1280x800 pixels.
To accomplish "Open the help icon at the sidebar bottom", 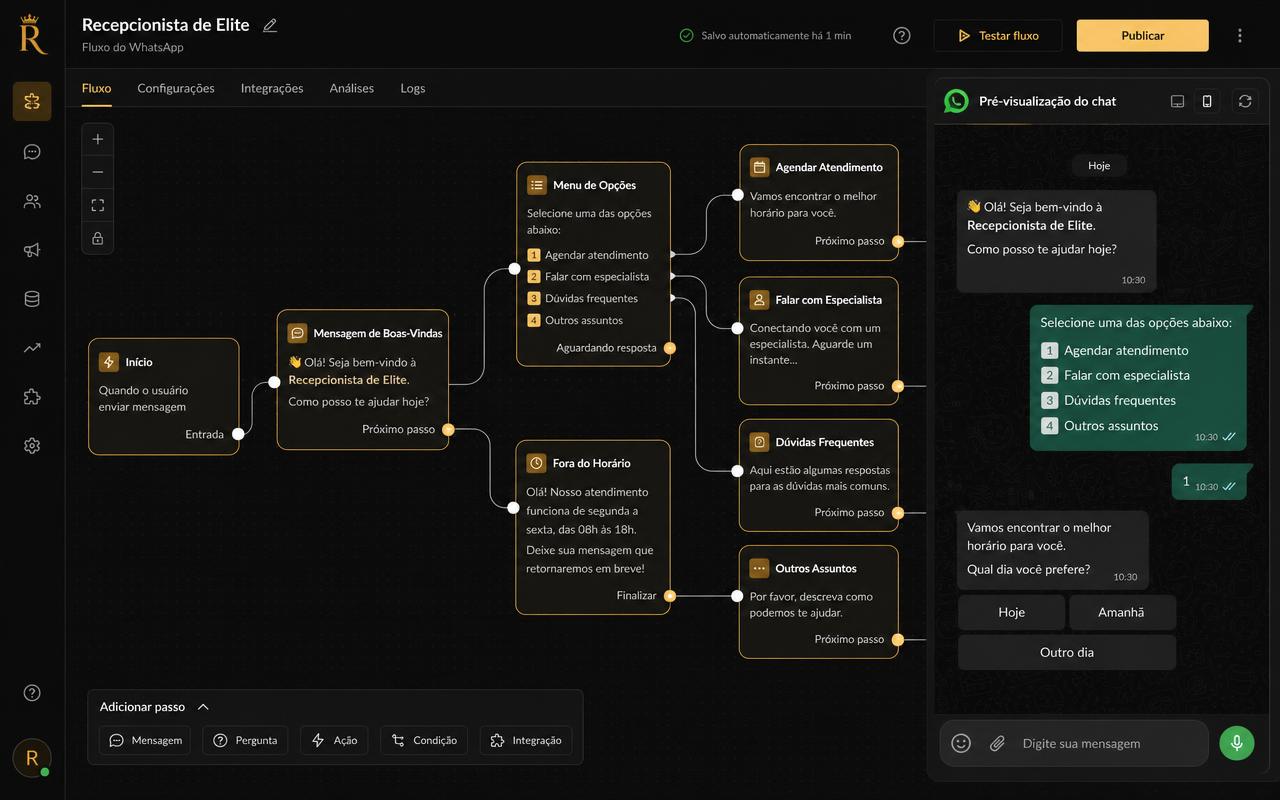I will point(32,693).
